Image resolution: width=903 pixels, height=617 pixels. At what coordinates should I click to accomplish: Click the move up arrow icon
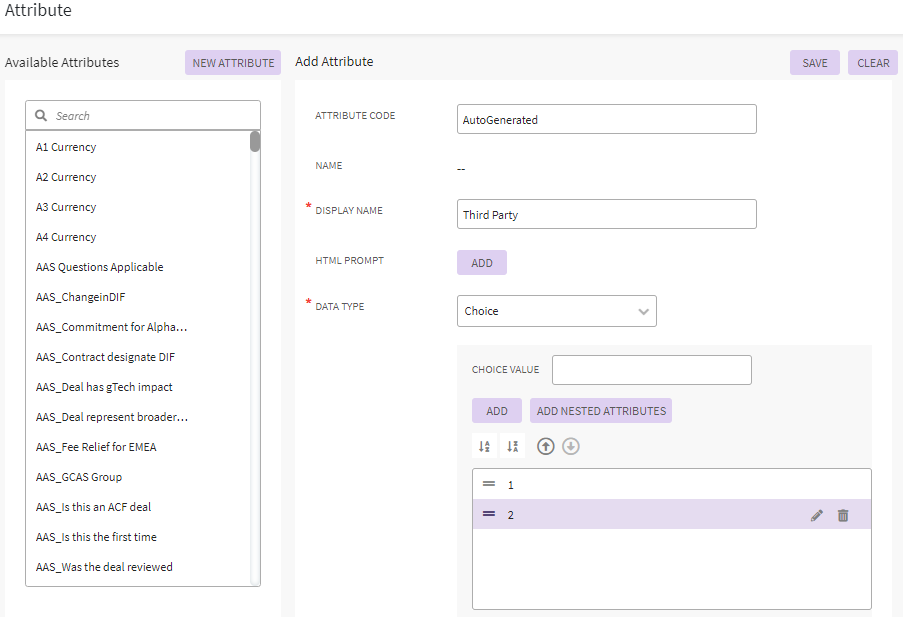545,446
